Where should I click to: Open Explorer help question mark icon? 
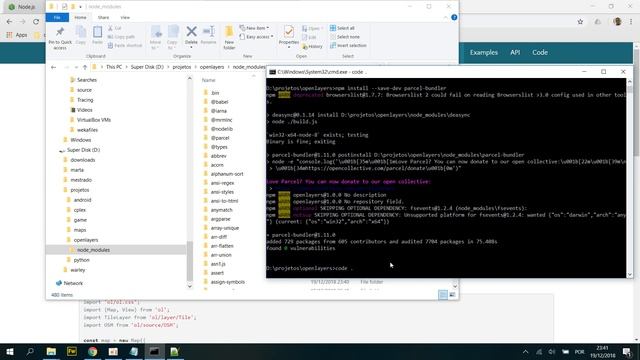[454, 18]
